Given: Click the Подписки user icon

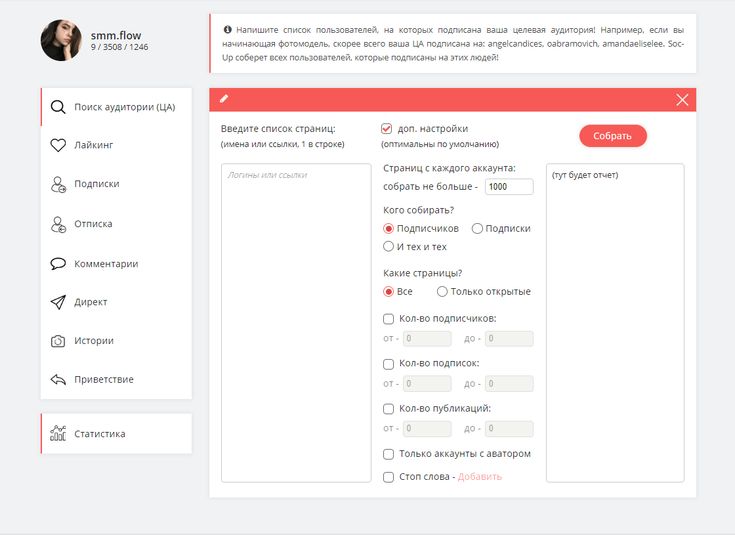Looking at the screenshot, I should [x=58, y=184].
